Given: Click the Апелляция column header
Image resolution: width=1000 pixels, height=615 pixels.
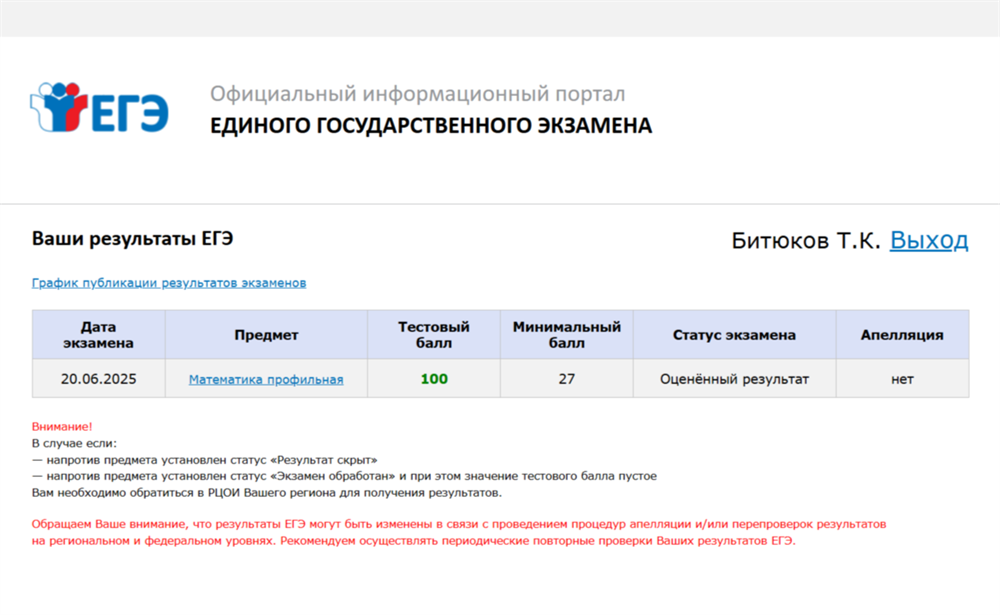Looking at the screenshot, I should 902,335.
